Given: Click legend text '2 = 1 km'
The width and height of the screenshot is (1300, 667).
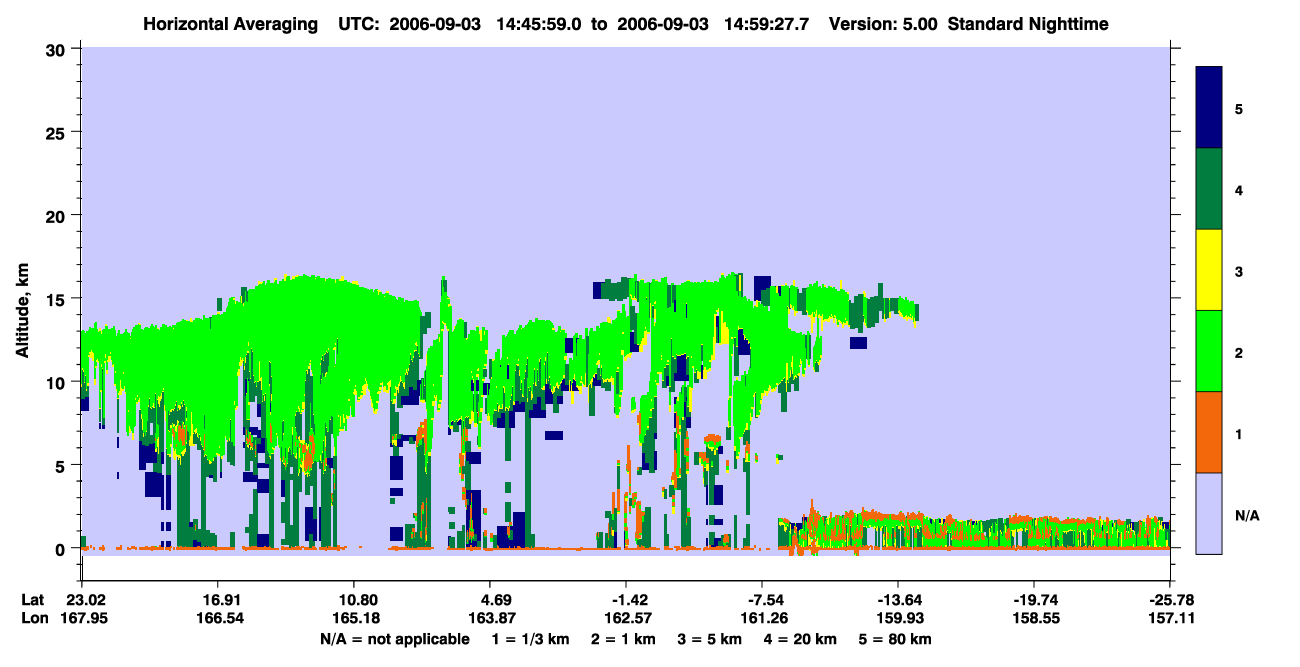Looking at the screenshot, I should click(624, 639).
